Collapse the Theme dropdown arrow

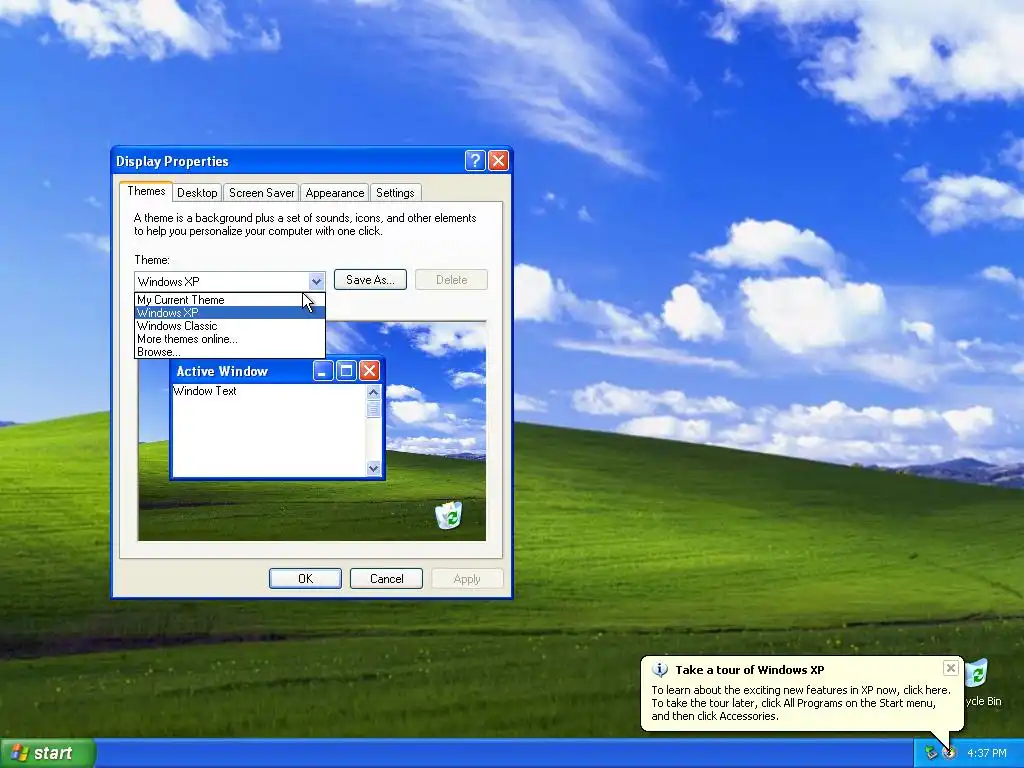316,281
